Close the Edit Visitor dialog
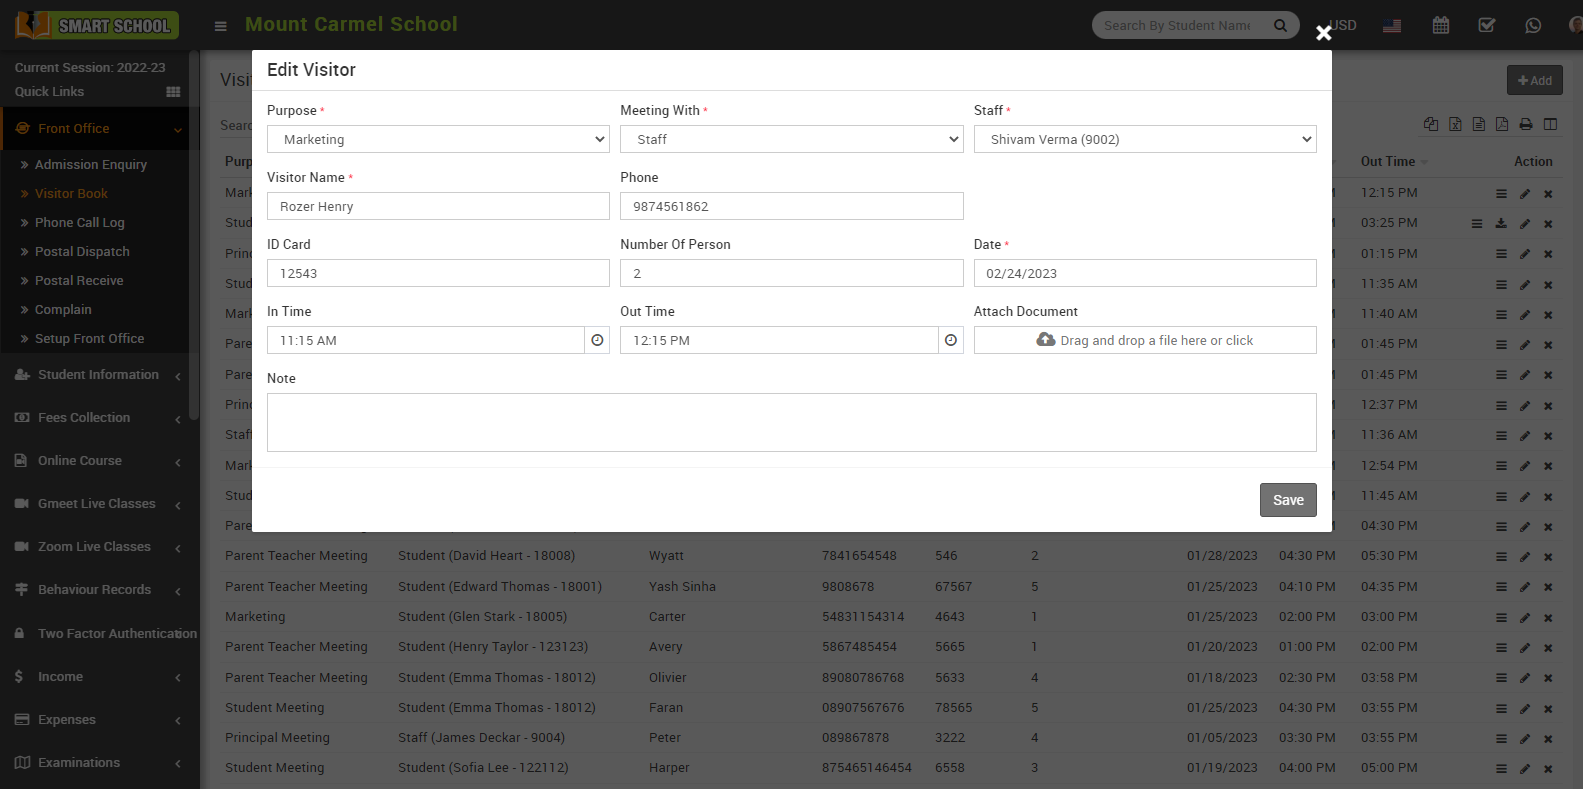 [x=1323, y=33]
